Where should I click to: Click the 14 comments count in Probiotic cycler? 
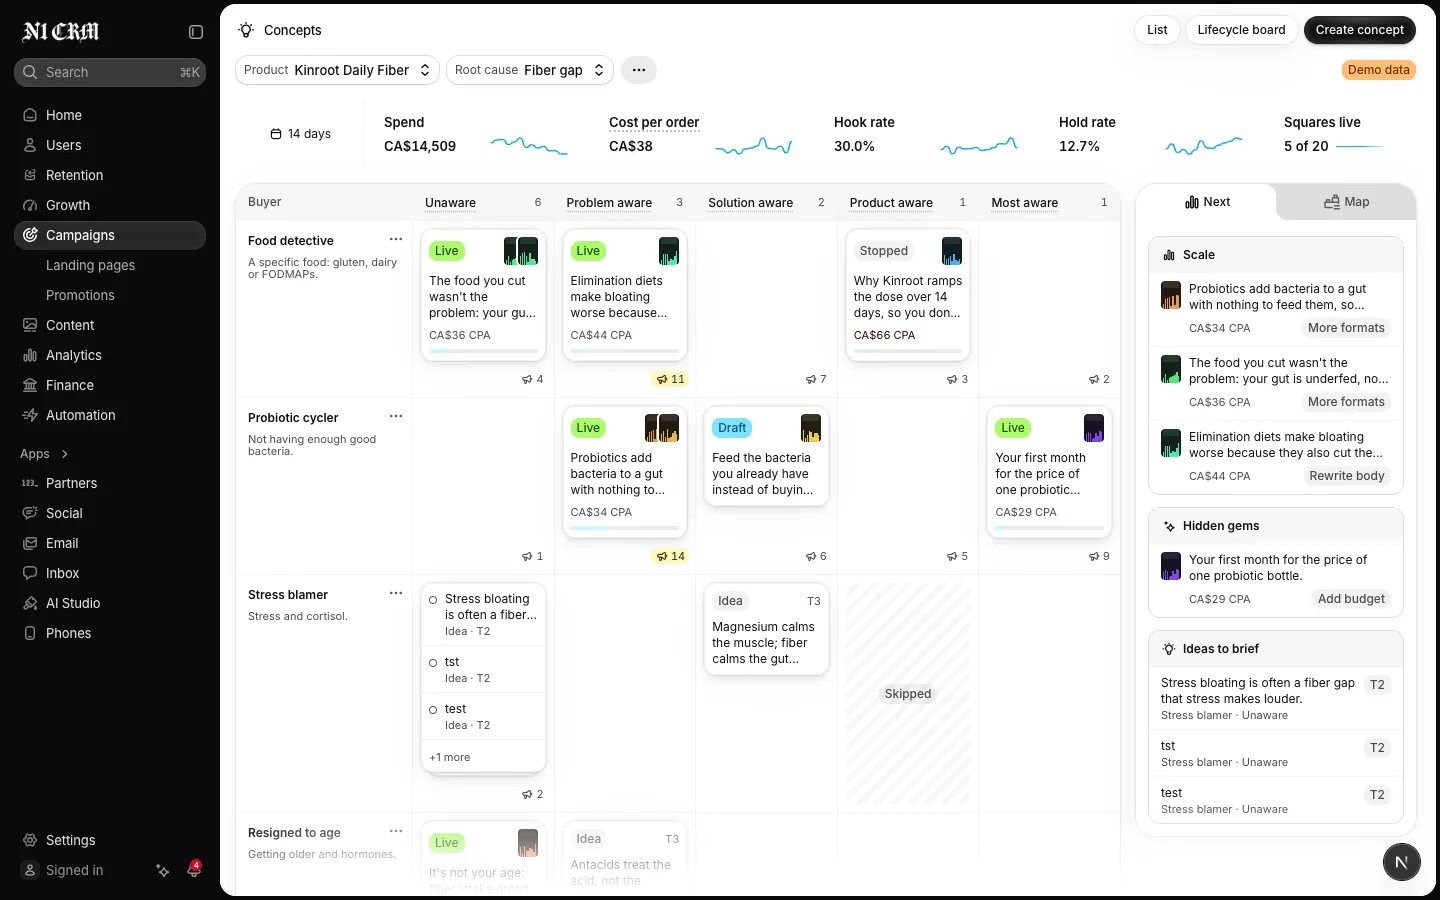[x=671, y=556]
